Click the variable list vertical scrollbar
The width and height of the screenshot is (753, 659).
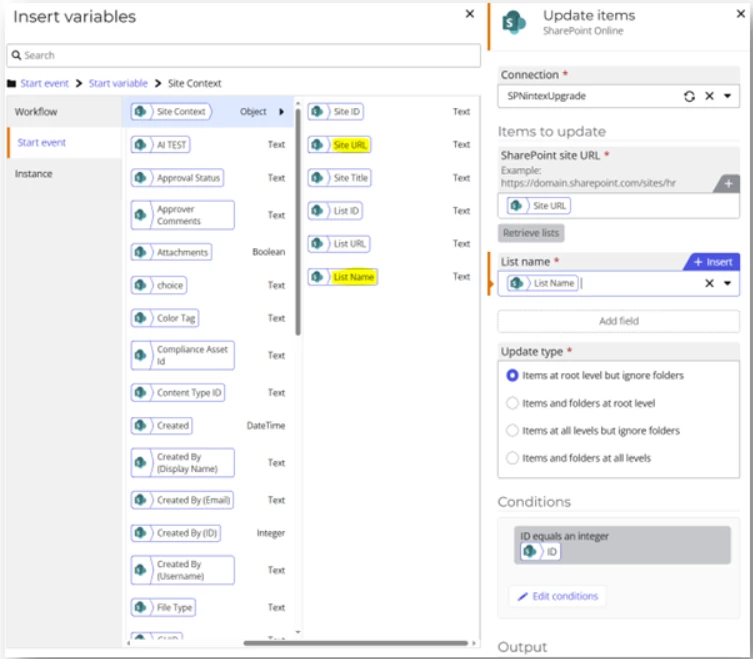tap(298, 222)
